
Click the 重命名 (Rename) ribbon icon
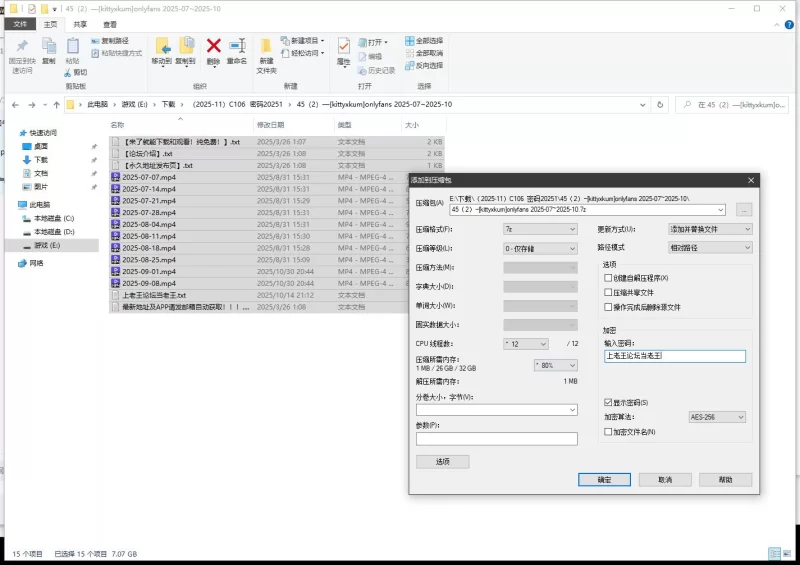(x=237, y=46)
